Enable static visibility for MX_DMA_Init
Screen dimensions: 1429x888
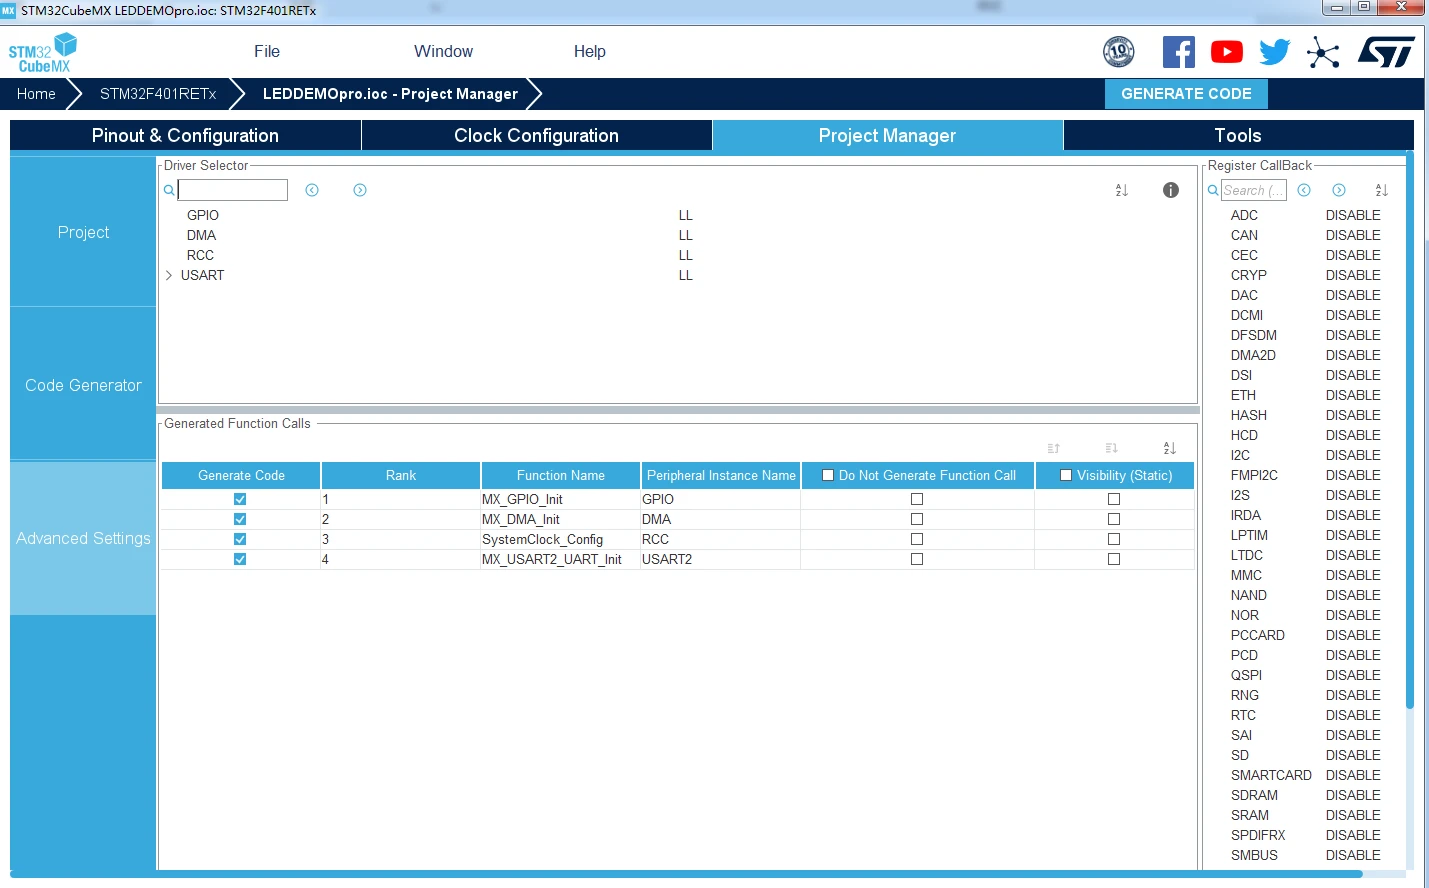[x=1114, y=519]
